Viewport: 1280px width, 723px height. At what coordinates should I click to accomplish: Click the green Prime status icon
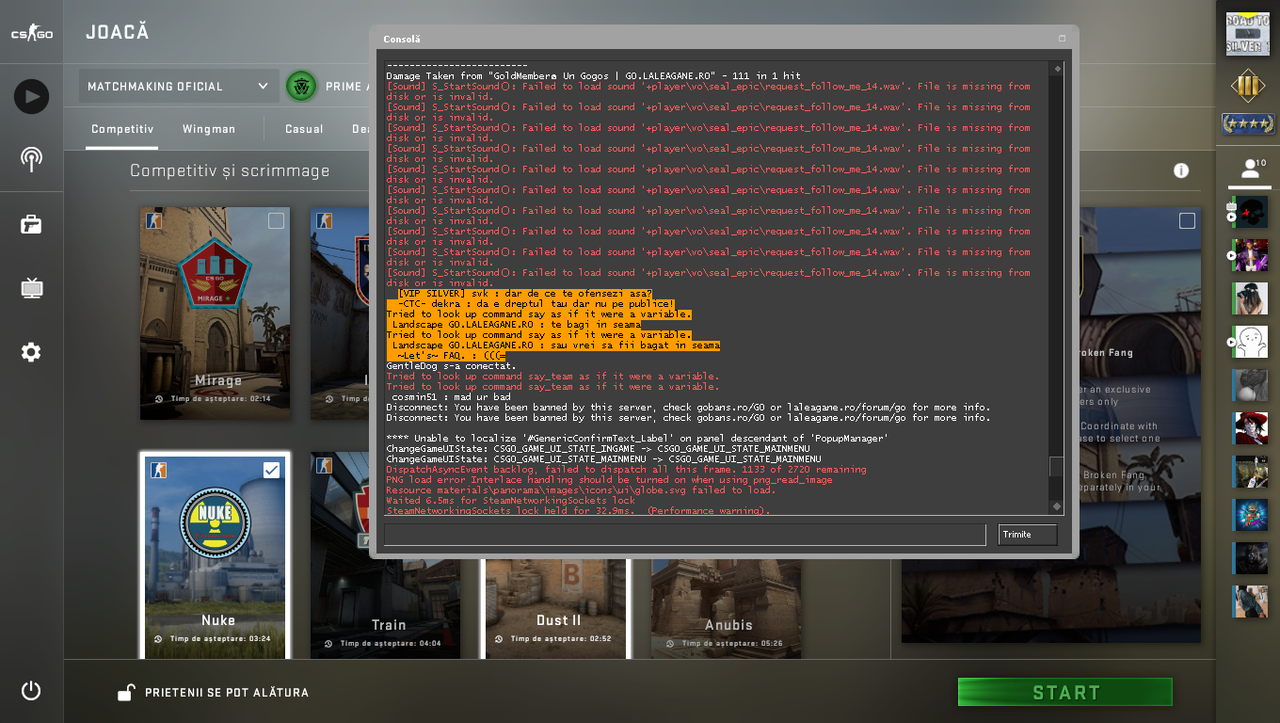301,86
